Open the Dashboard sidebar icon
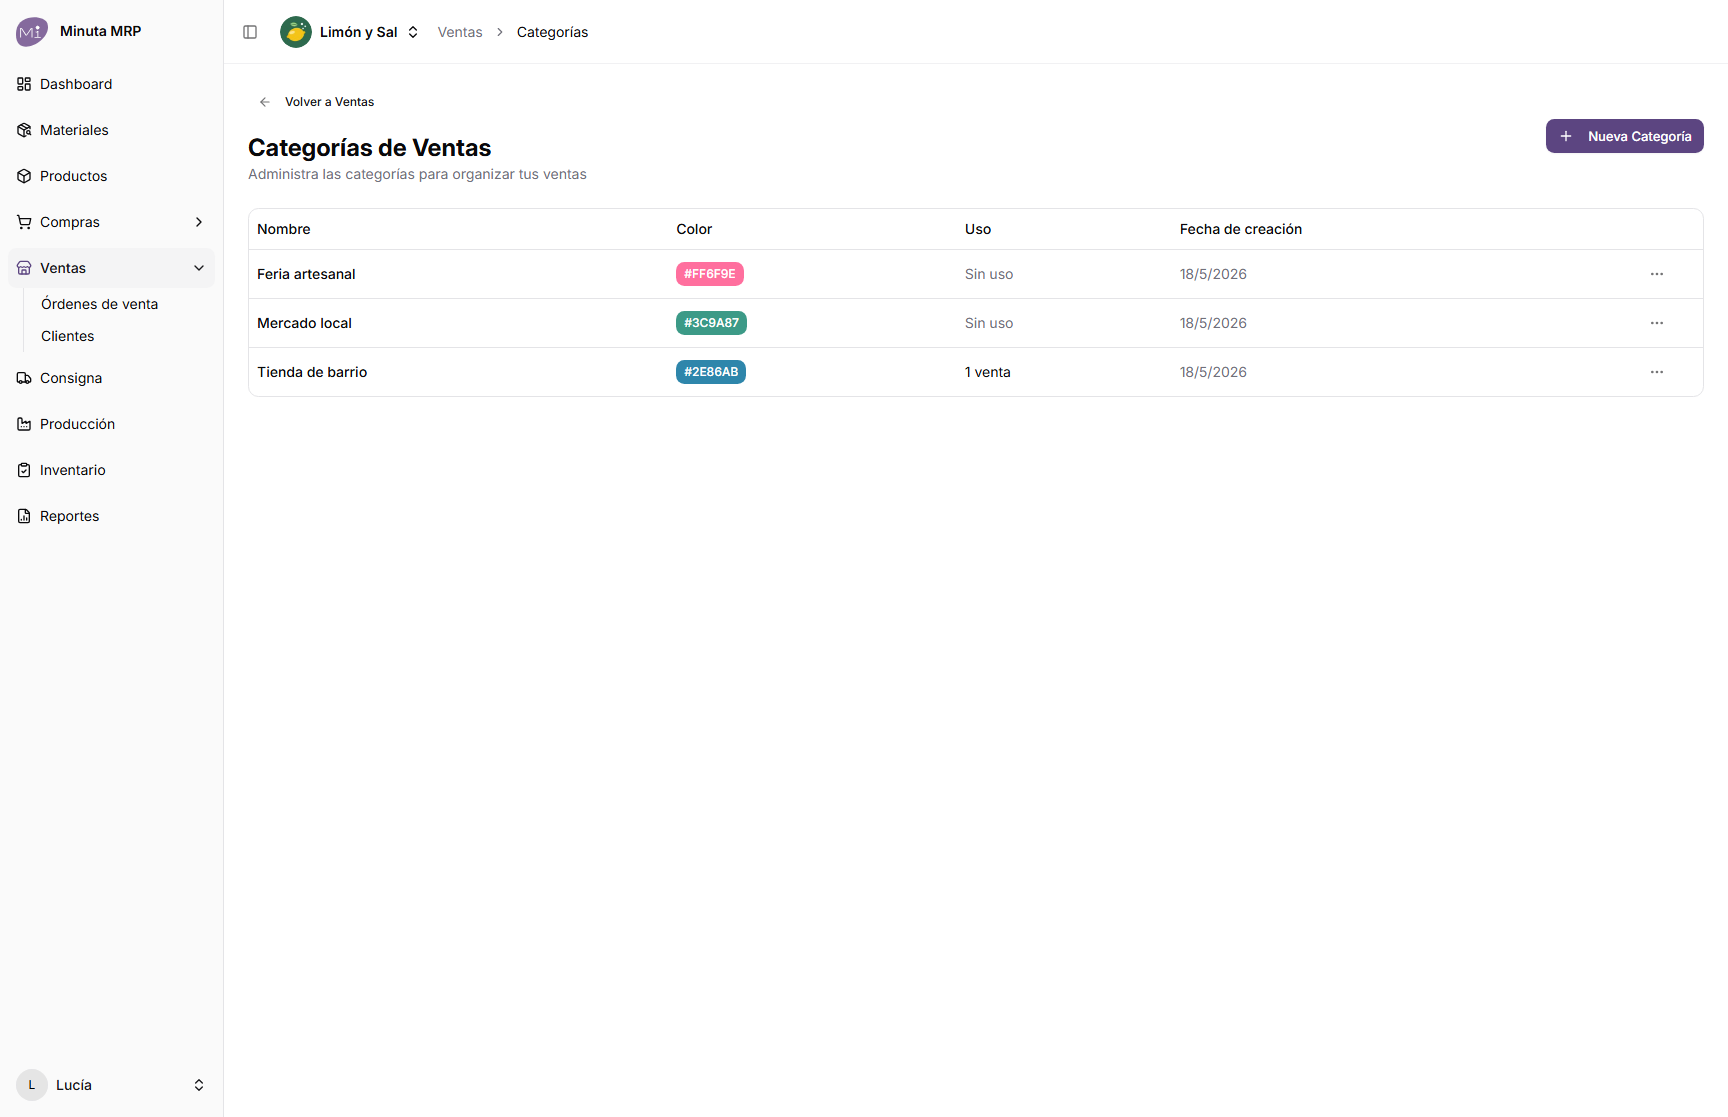This screenshot has height=1117, width=1728. tap(24, 84)
